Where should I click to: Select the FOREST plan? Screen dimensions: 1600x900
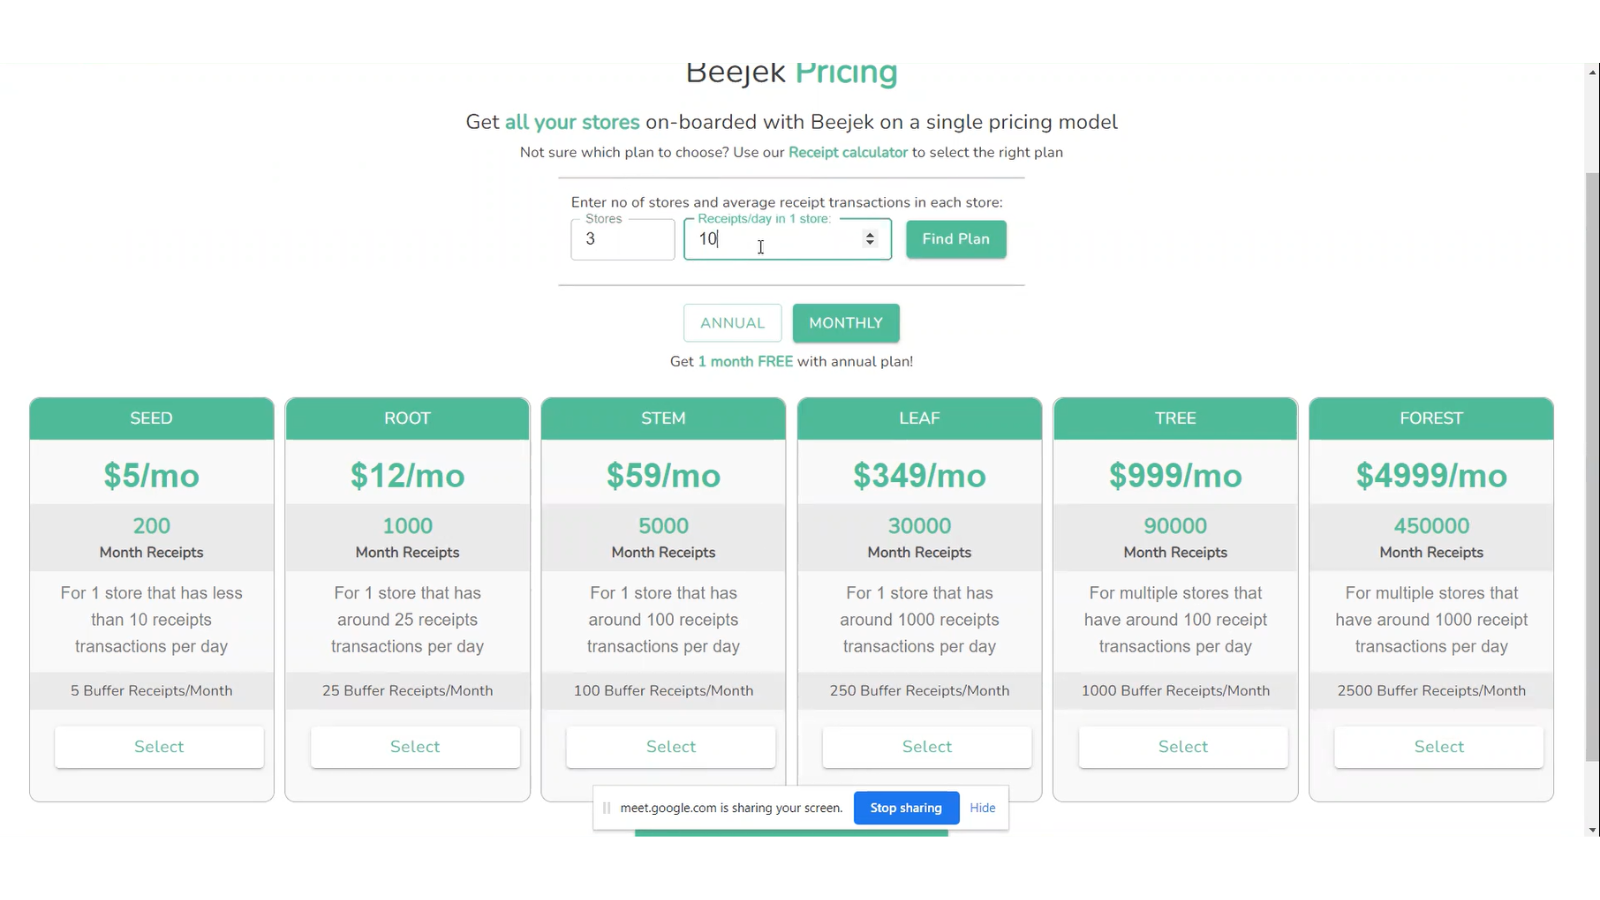pos(1438,746)
